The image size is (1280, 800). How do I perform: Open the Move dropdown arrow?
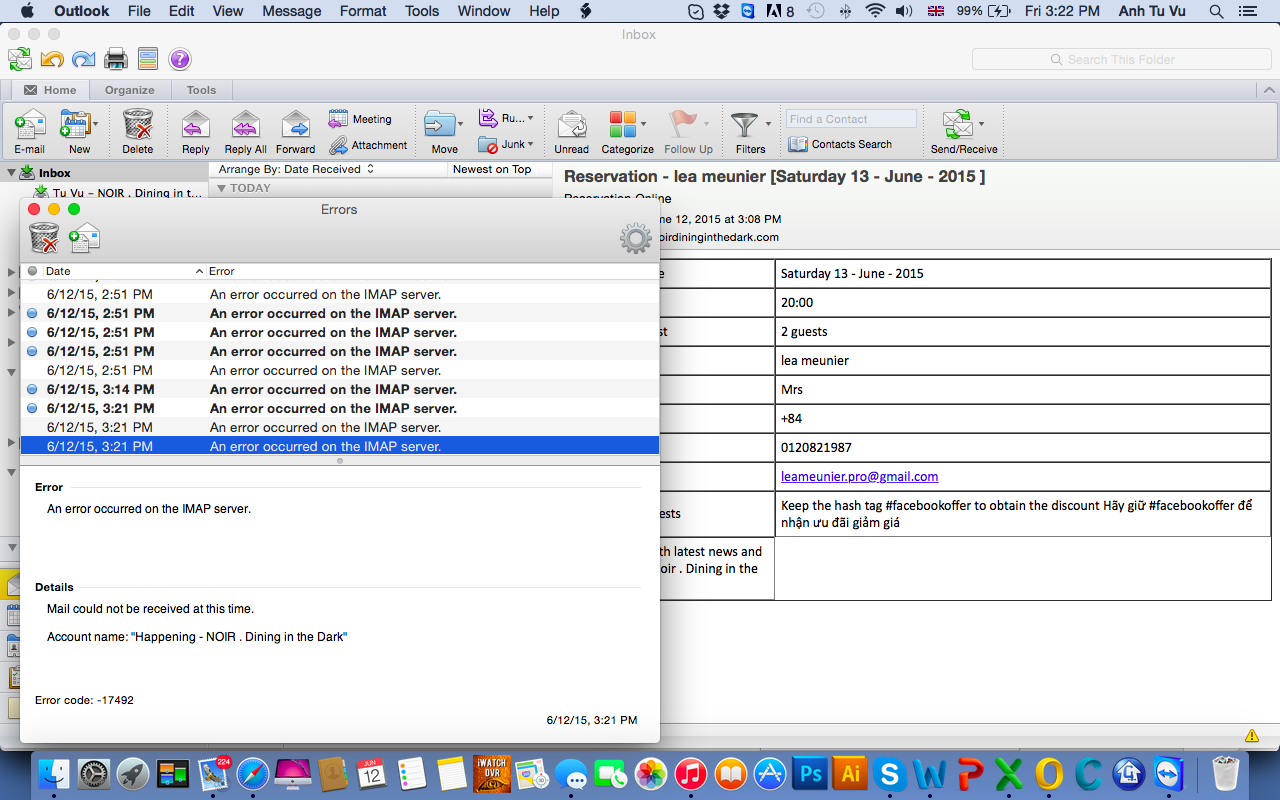click(x=461, y=124)
